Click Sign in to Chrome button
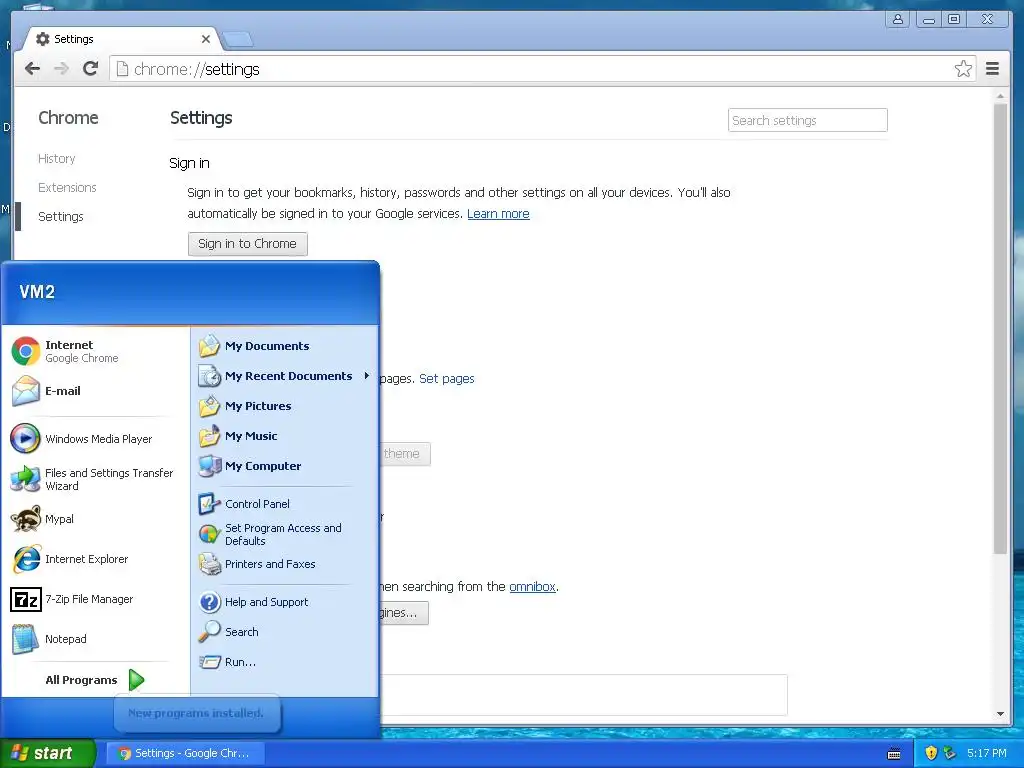1024x768 pixels. [x=248, y=244]
